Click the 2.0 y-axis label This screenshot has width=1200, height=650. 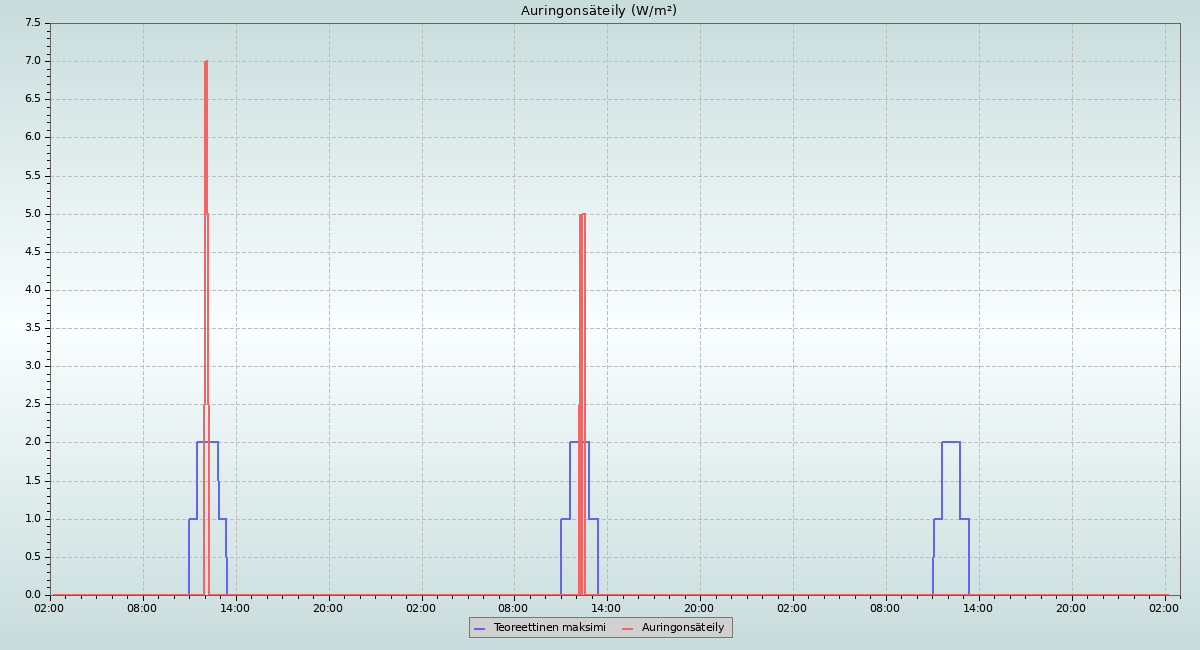point(32,442)
